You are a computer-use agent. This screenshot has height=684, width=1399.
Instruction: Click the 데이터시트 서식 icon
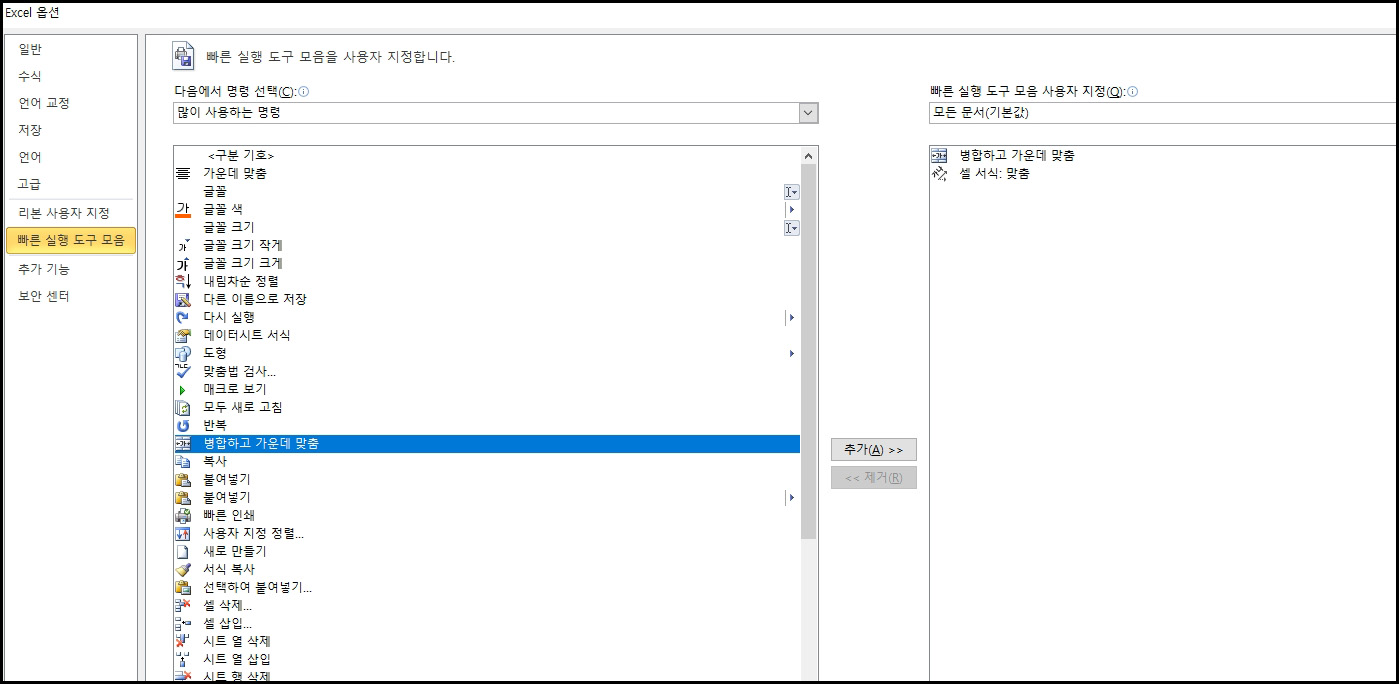183,335
